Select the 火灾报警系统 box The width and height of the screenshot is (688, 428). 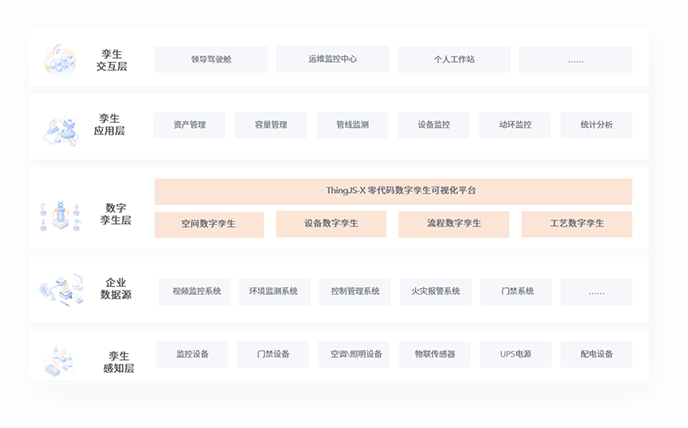click(435, 291)
